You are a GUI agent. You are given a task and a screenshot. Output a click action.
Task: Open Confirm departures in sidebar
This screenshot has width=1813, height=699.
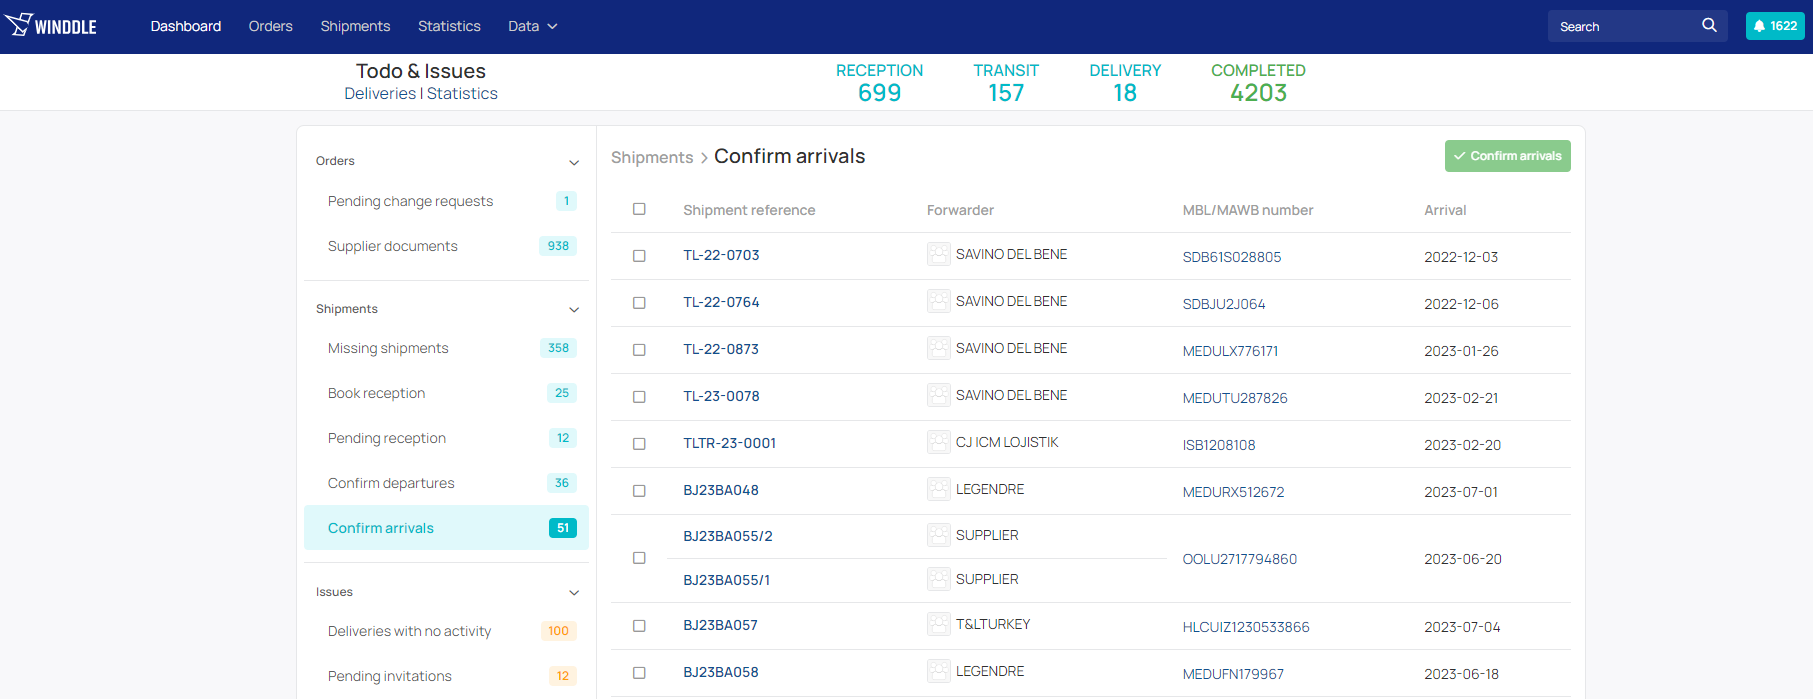[391, 483]
